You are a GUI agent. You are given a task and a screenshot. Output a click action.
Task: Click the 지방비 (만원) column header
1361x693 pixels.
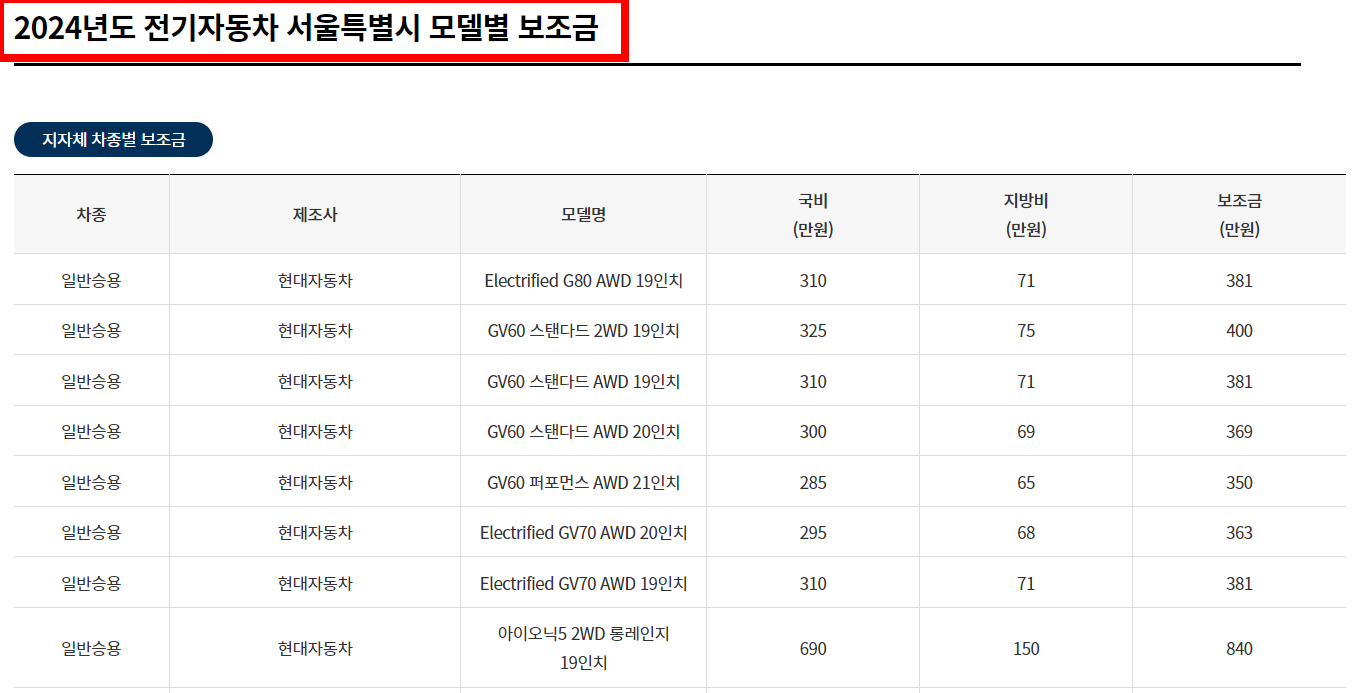1026,215
